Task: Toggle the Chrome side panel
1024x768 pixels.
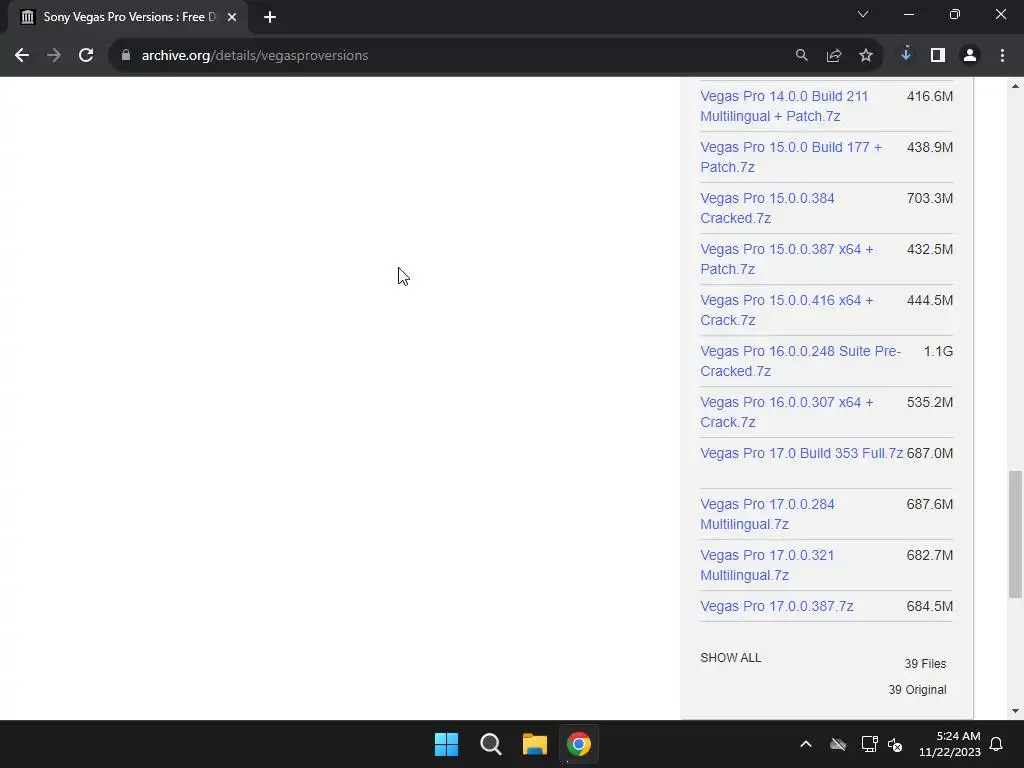Action: coord(938,56)
